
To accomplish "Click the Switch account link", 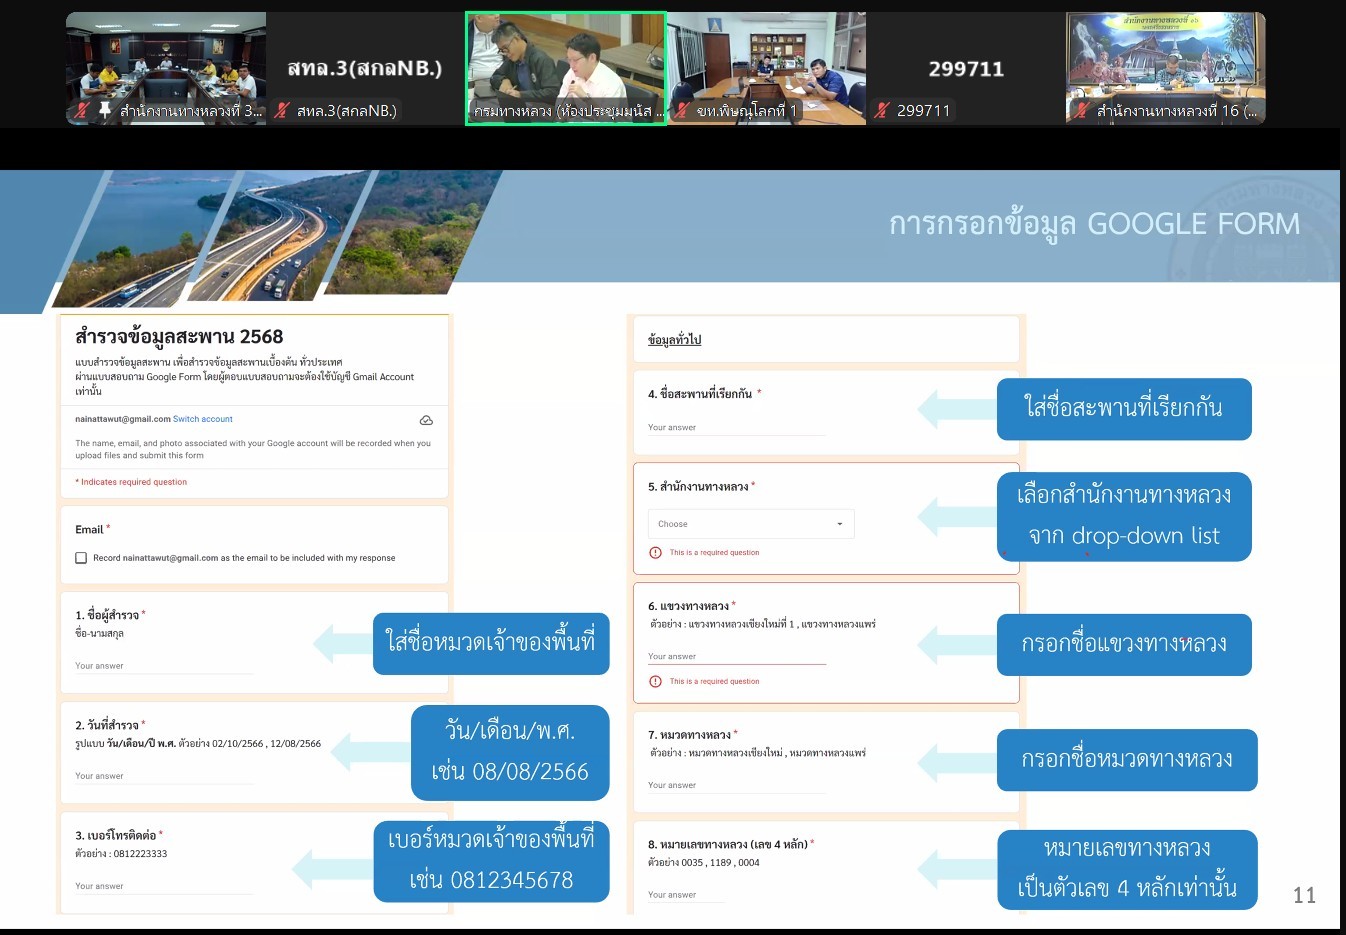I will tap(203, 419).
